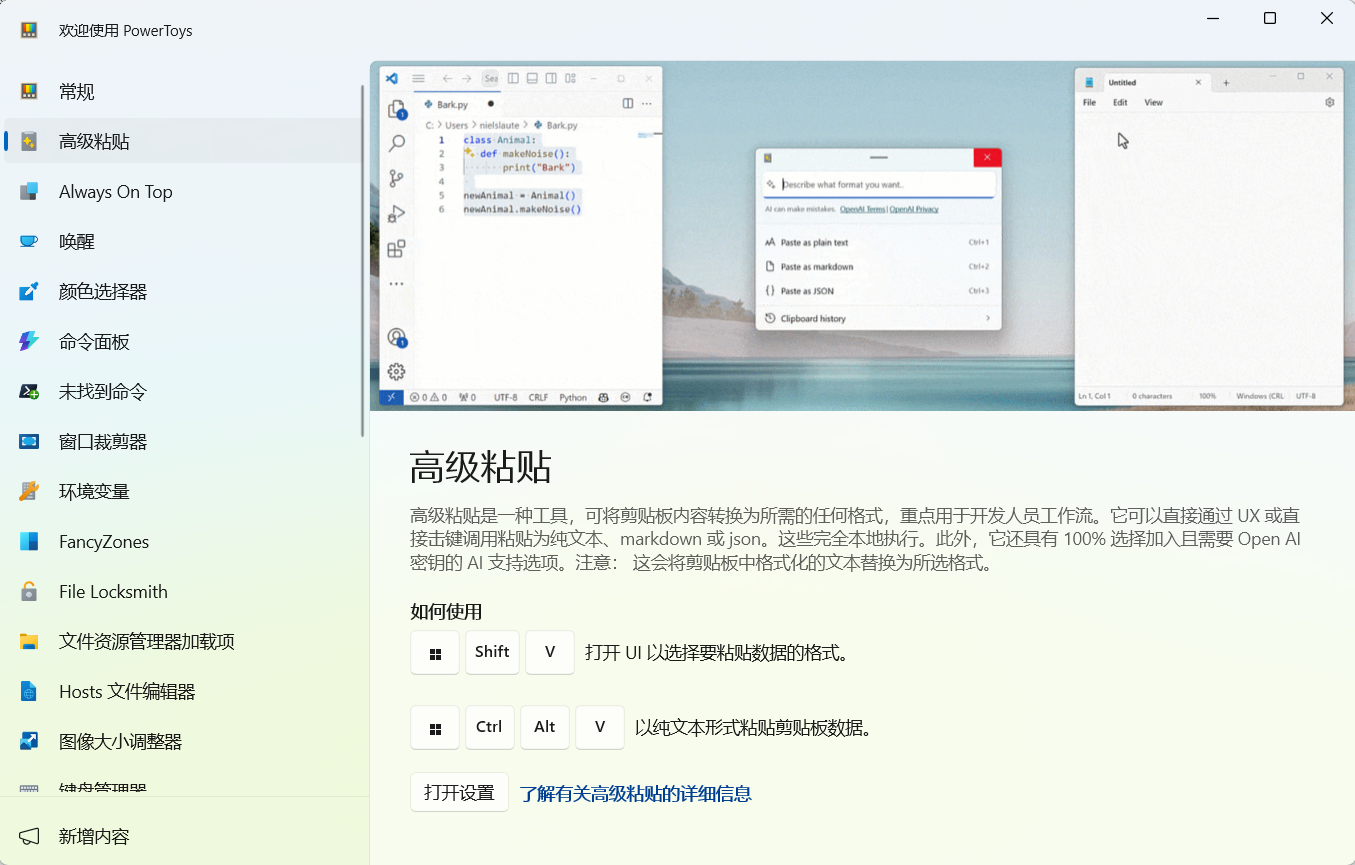Click the text 打开 UI 以选择要粘贴数据的格式。
The image size is (1355, 865).
(x=717, y=653)
